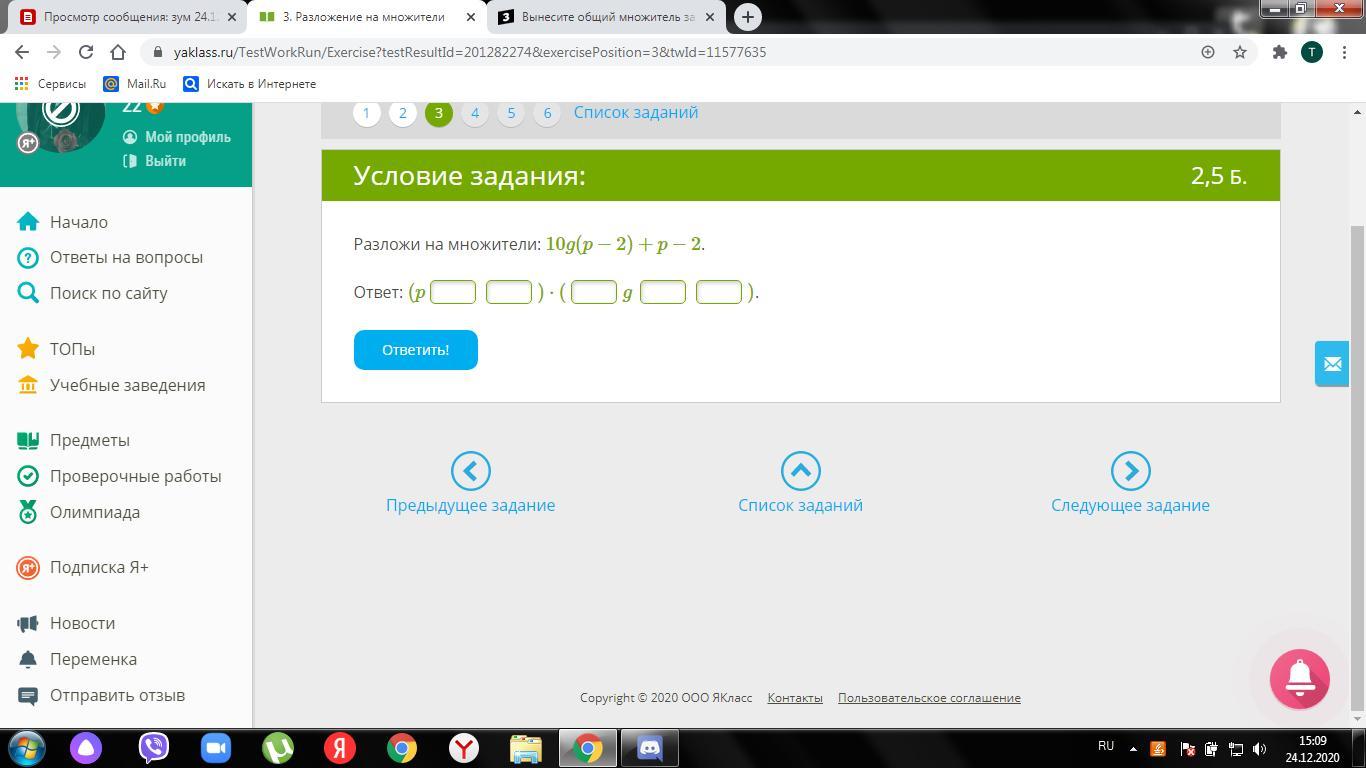Open the Искать в Интернете bookmark
Screen dimensions: 1366x768
pos(250,84)
